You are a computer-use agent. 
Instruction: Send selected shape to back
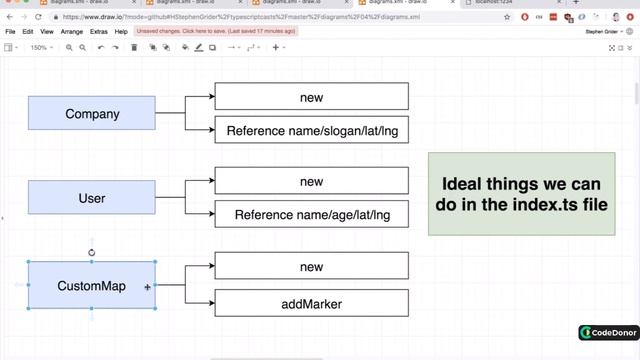(x=166, y=48)
